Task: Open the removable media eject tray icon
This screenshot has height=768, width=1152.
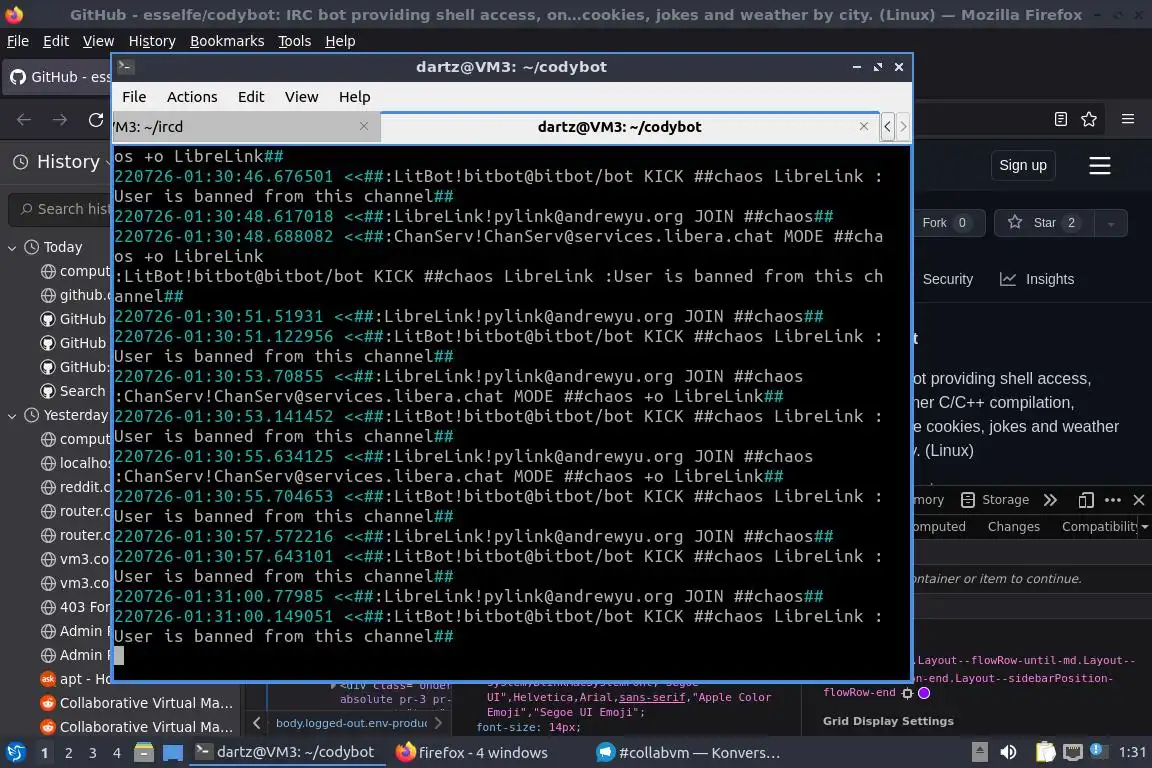Action: coord(979,752)
